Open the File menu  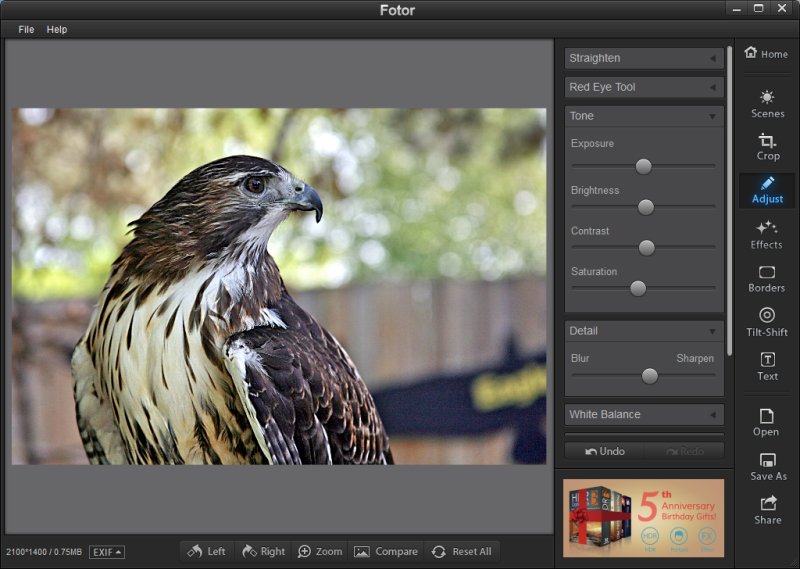point(26,30)
